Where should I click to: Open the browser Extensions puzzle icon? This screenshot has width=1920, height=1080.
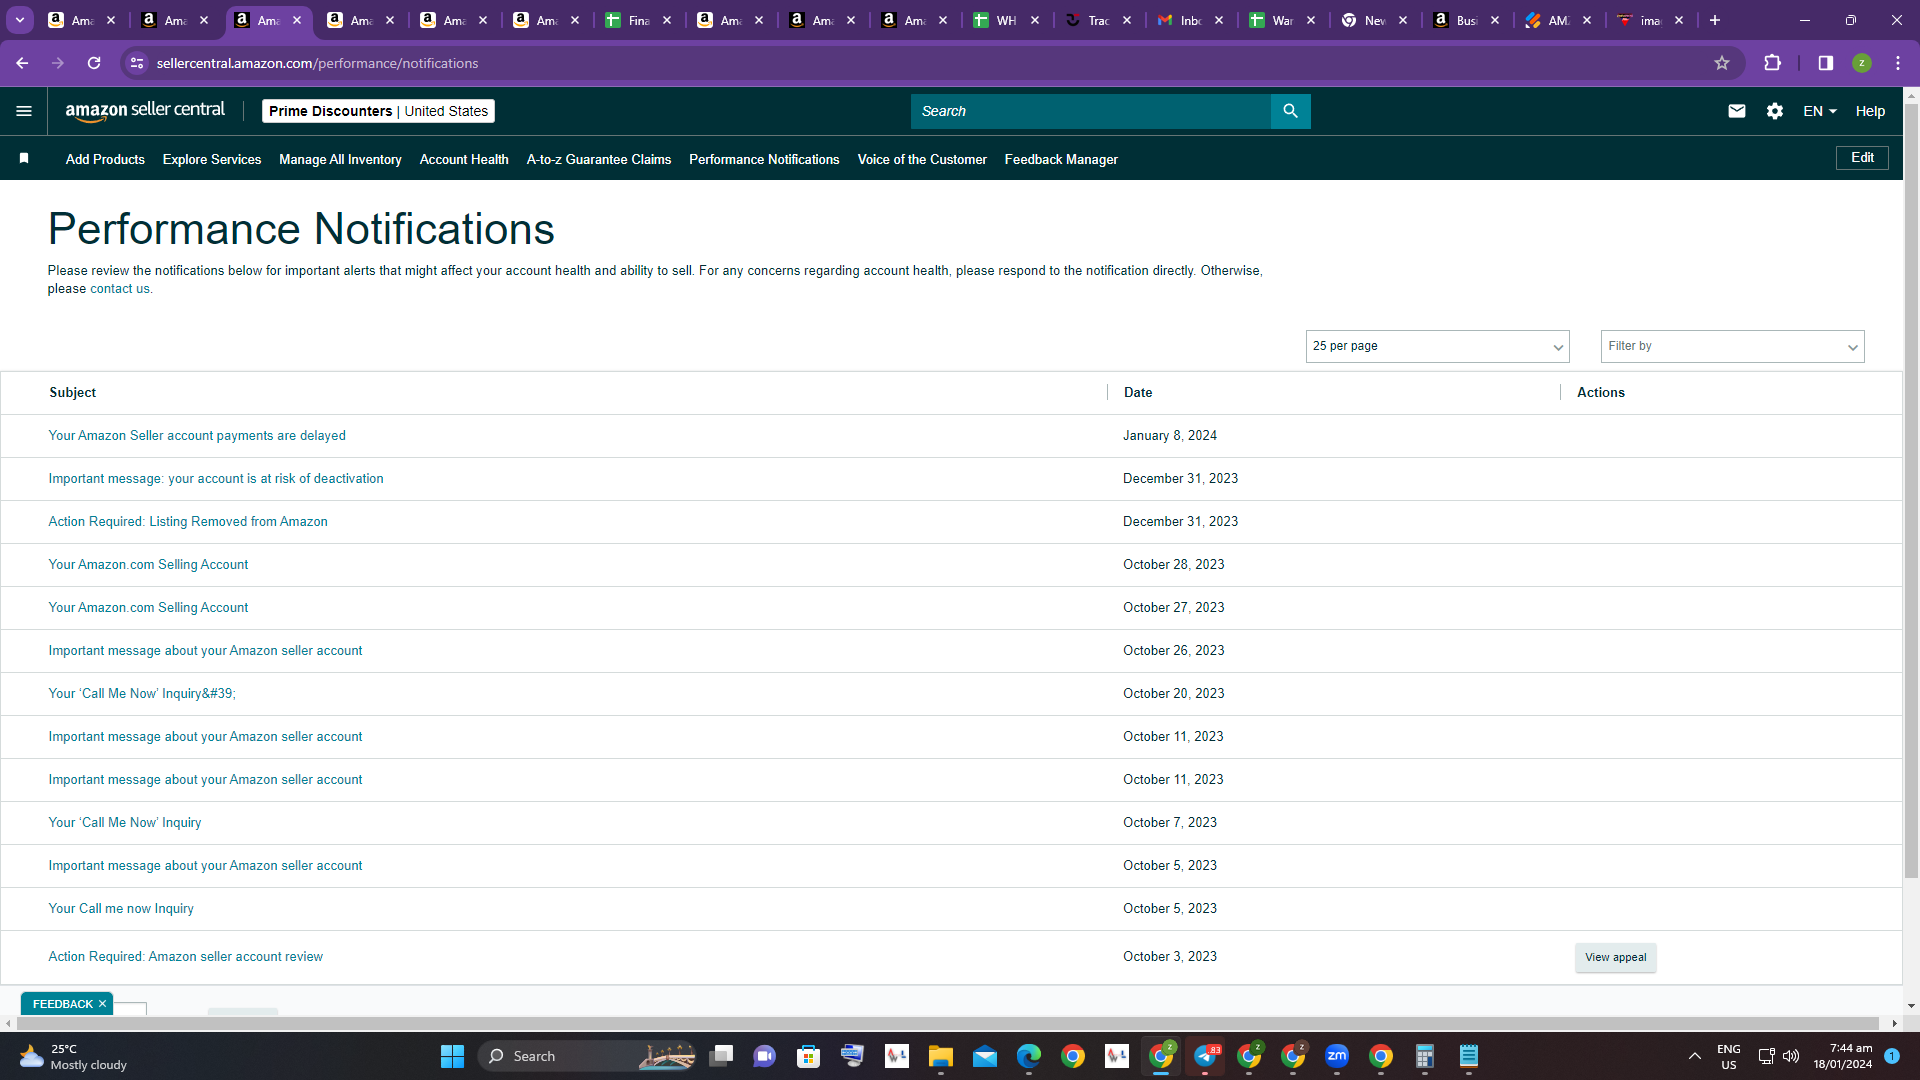coord(1773,63)
